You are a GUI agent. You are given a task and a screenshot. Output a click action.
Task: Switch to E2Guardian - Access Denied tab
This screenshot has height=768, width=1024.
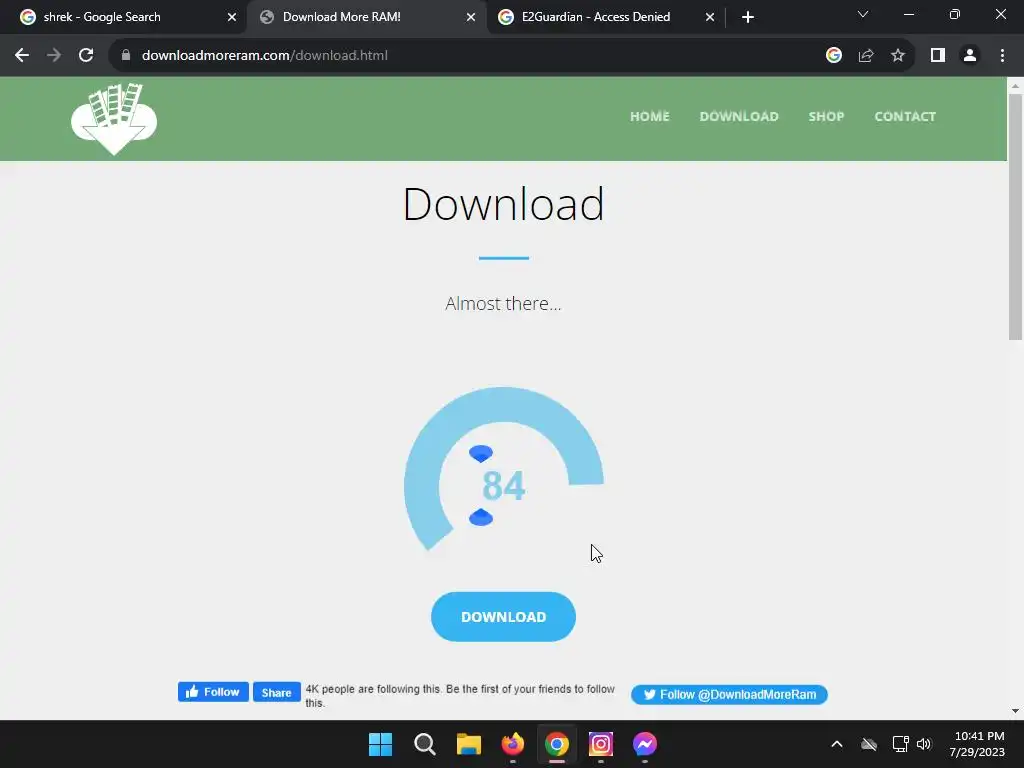[x=605, y=17]
